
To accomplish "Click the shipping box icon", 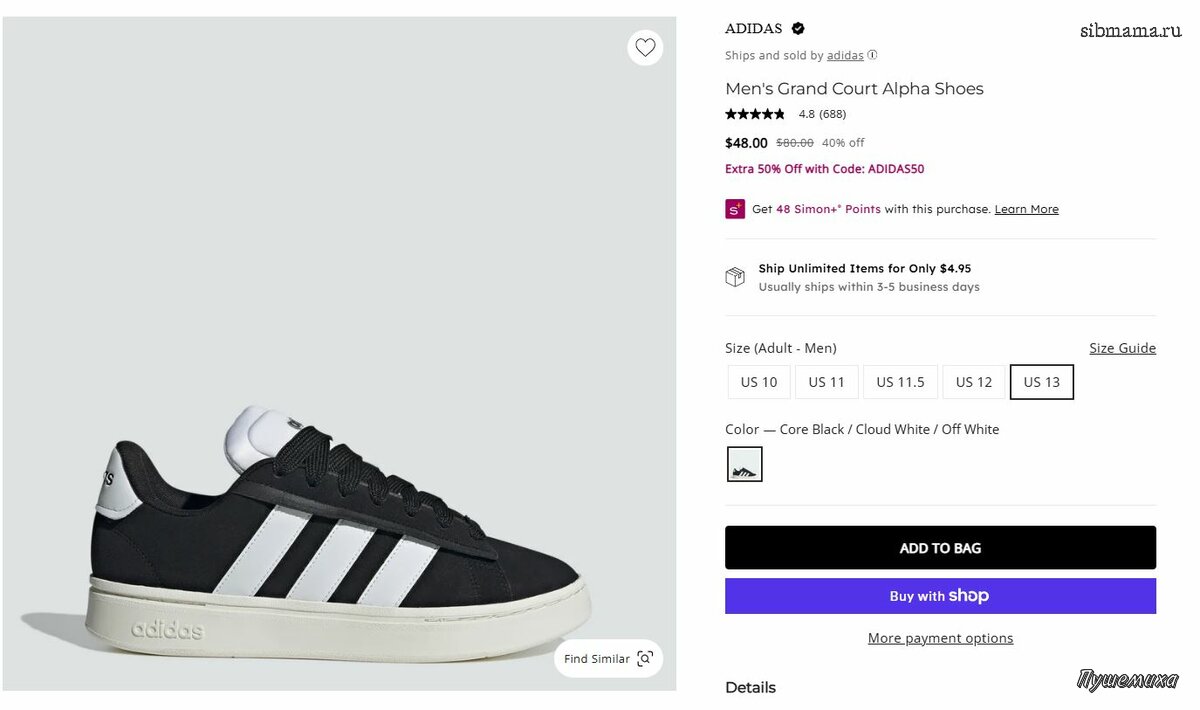I will (x=735, y=277).
